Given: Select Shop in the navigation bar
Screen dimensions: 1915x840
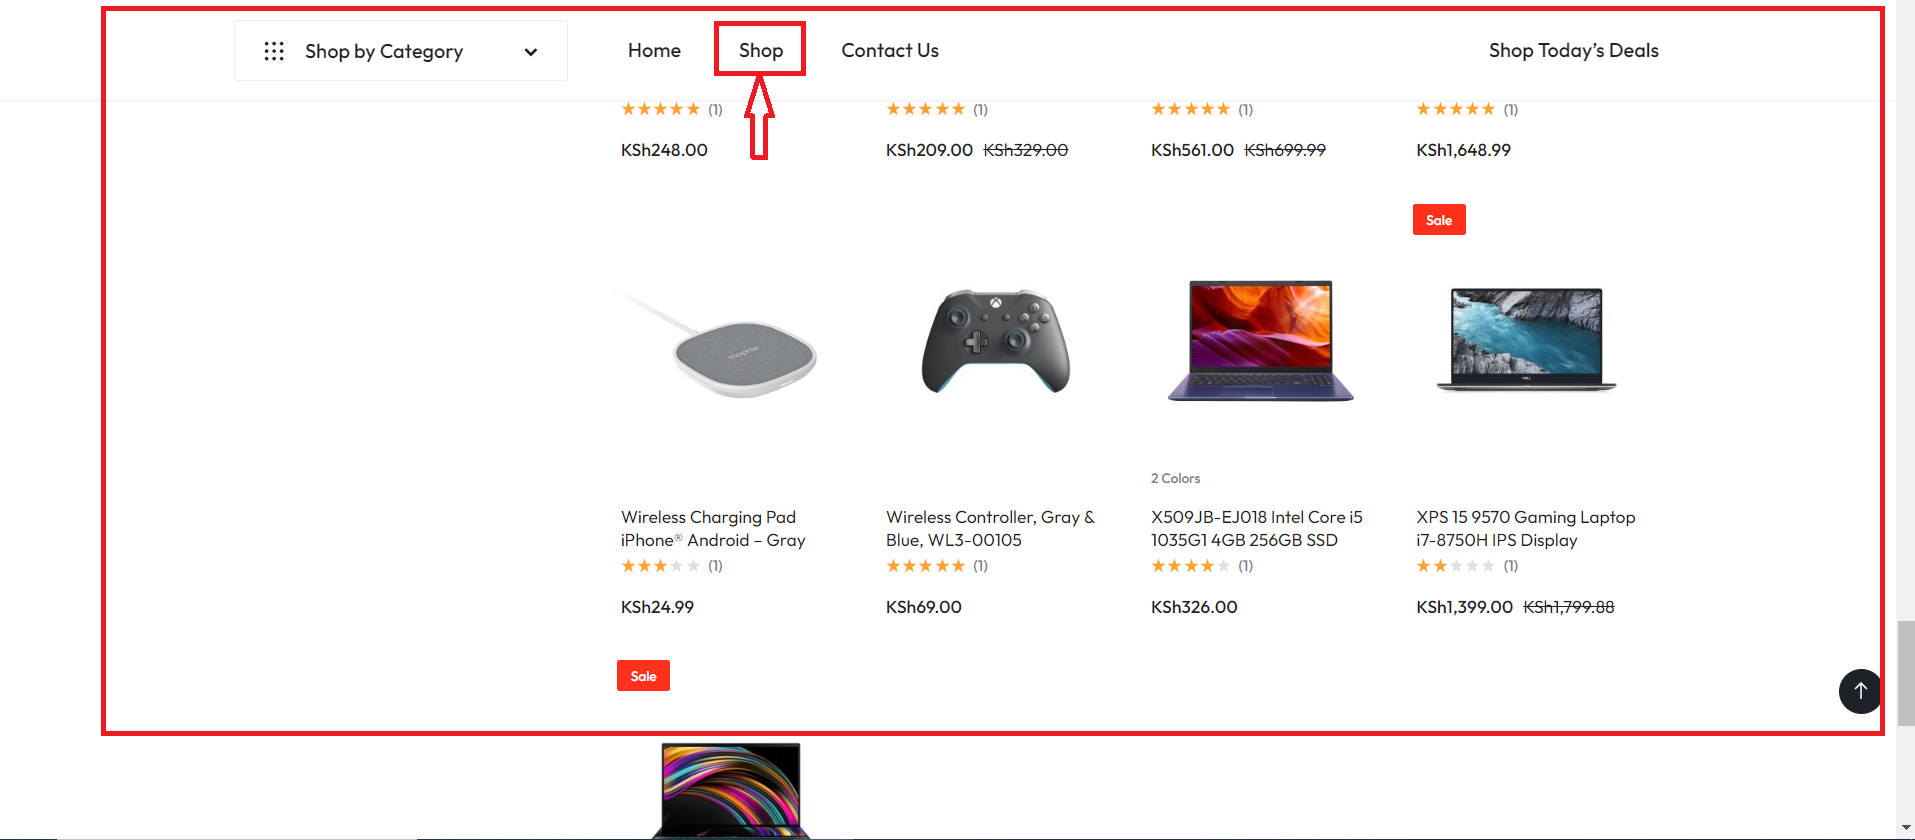Looking at the screenshot, I should pyautogui.click(x=760, y=50).
